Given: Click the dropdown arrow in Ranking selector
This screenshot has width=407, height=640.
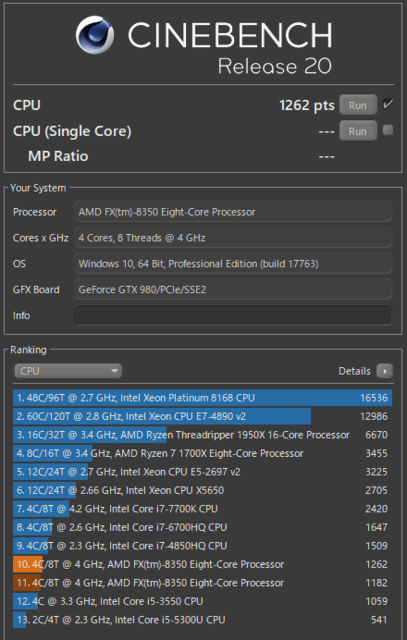Looking at the screenshot, I should pos(115,371).
